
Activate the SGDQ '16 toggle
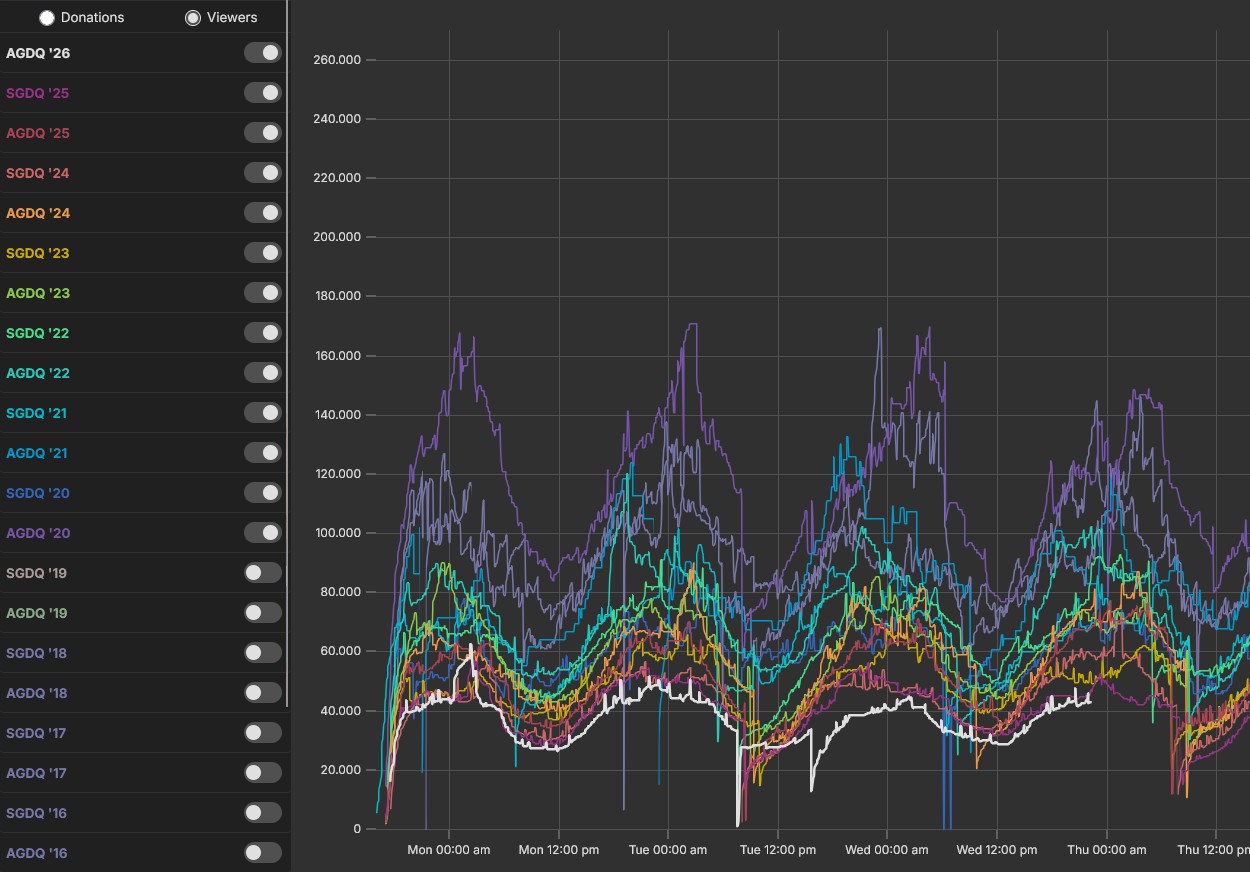[x=263, y=813]
